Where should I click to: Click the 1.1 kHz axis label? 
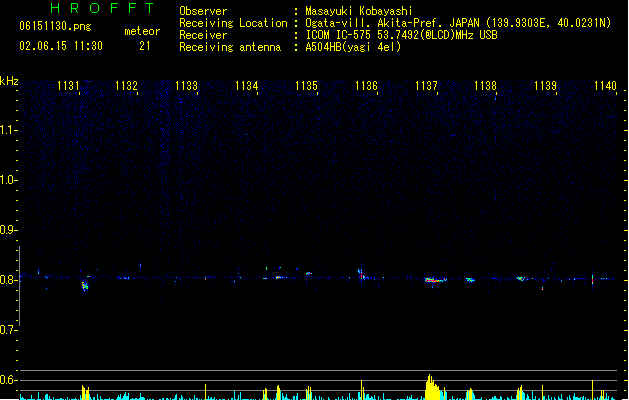8,130
